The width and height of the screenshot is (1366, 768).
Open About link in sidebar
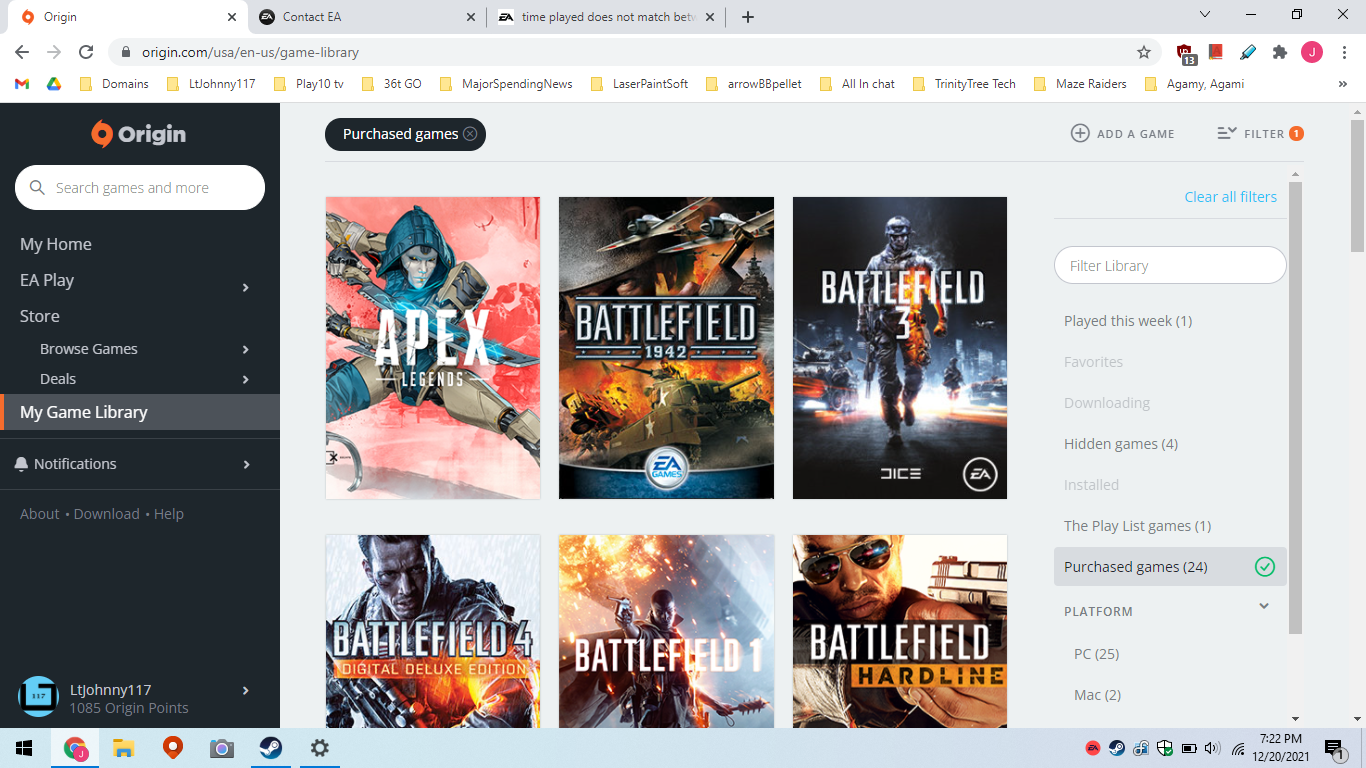pyautogui.click(x=40, y=514)
